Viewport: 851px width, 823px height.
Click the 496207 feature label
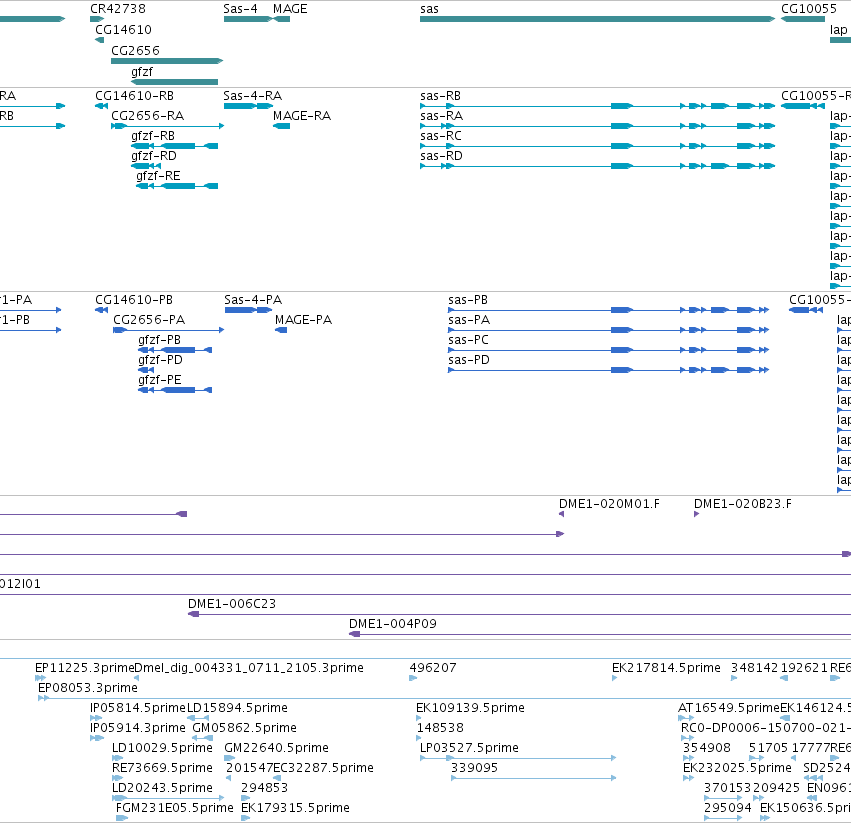click(433, 668)
